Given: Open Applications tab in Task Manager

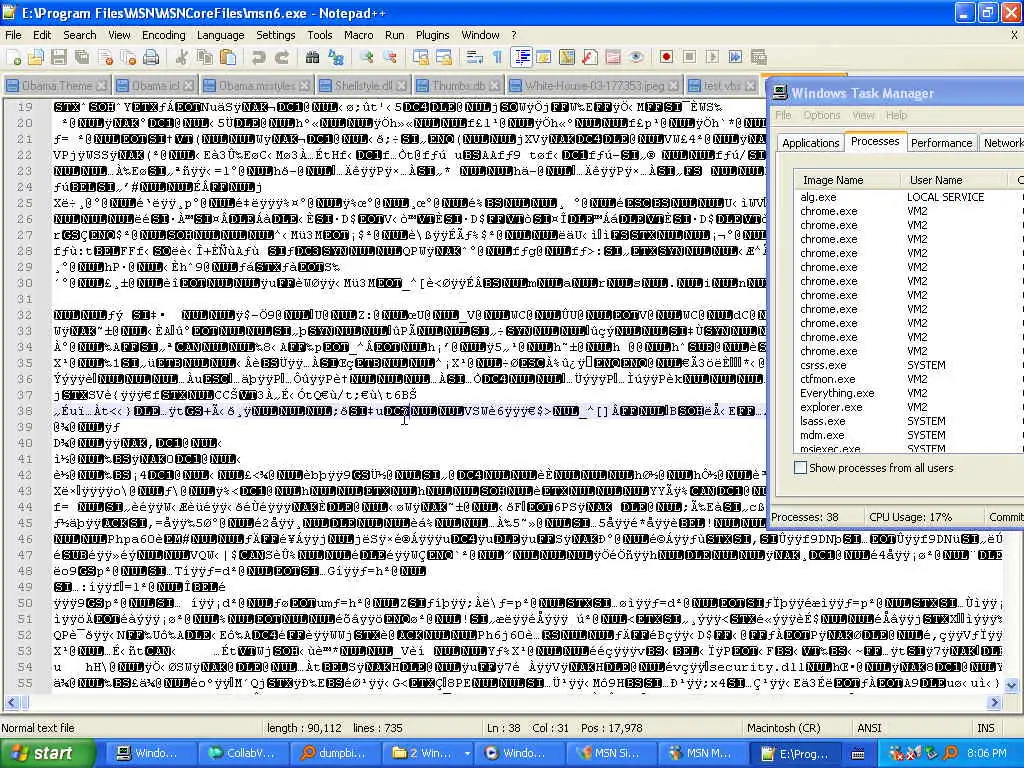Looking at the screenshot, I should click(810, 143).
